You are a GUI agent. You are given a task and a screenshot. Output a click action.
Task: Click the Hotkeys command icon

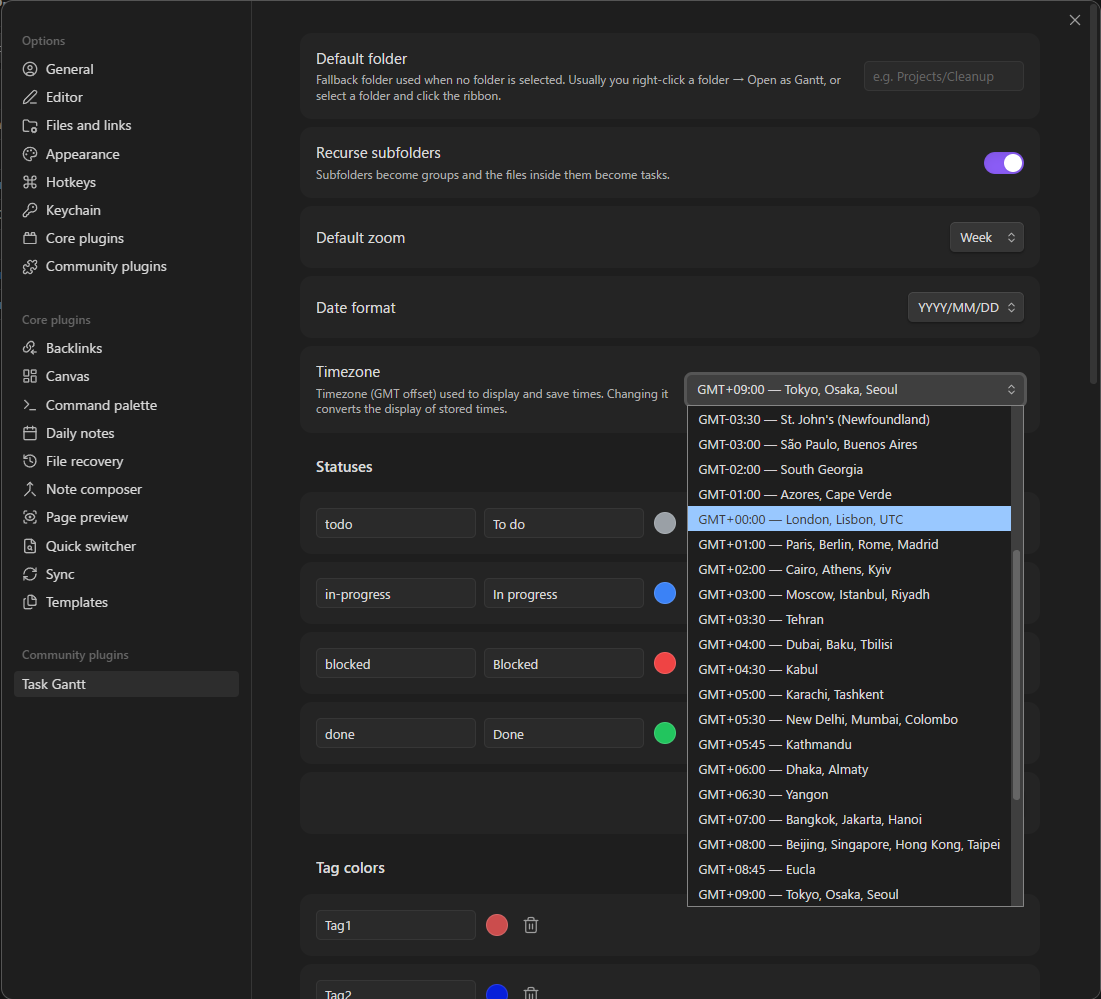29,182
